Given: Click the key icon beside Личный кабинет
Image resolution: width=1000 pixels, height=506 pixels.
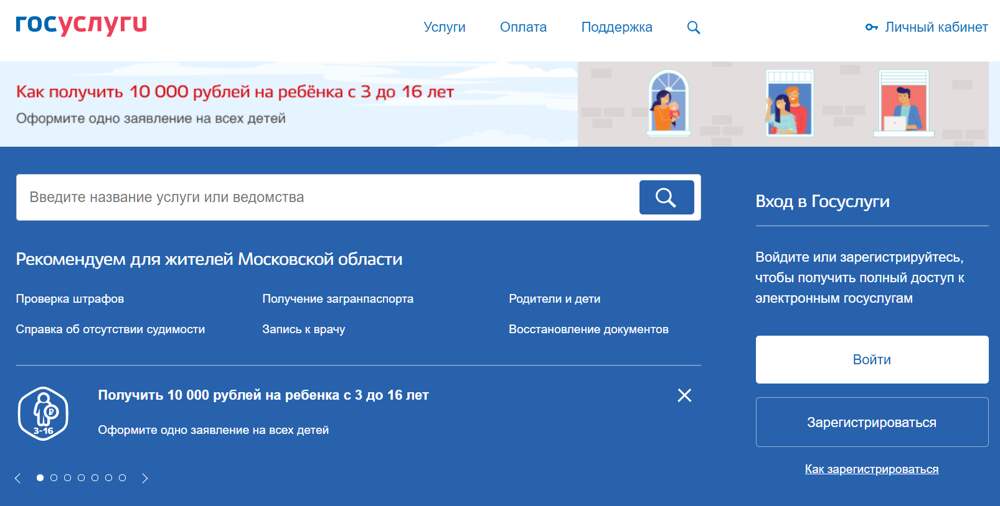Looking at the screenshot, I should (871, 28).
